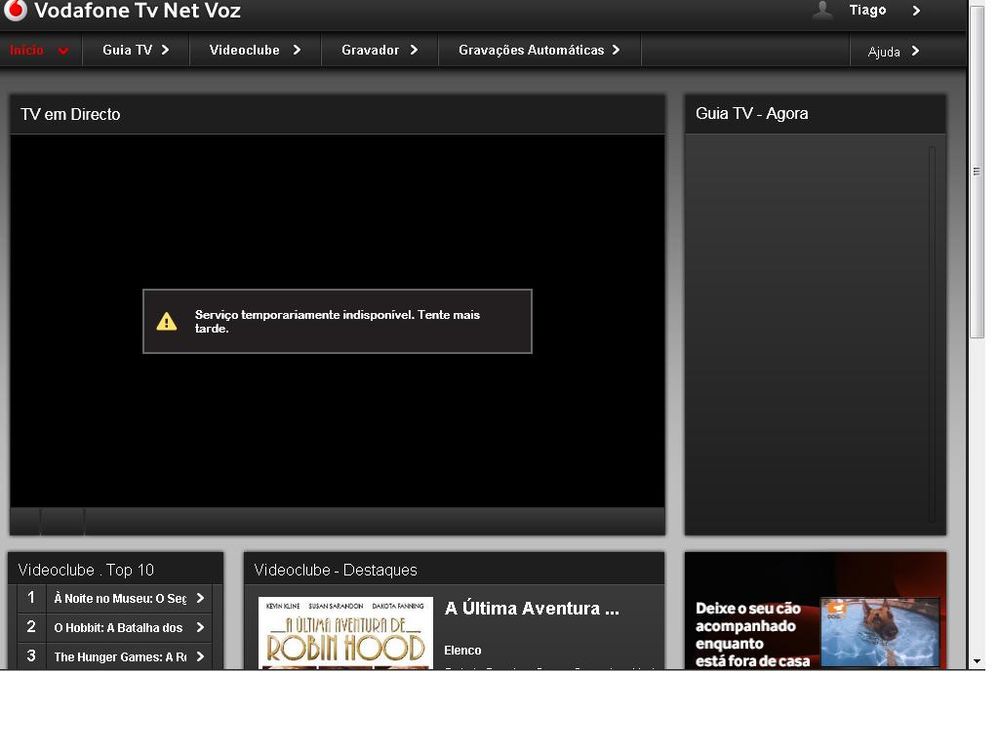Image resolution: width=999 pixels, height=749 pixels.
Task: Expand the Início dropdown menu
Action: point(63,49)
